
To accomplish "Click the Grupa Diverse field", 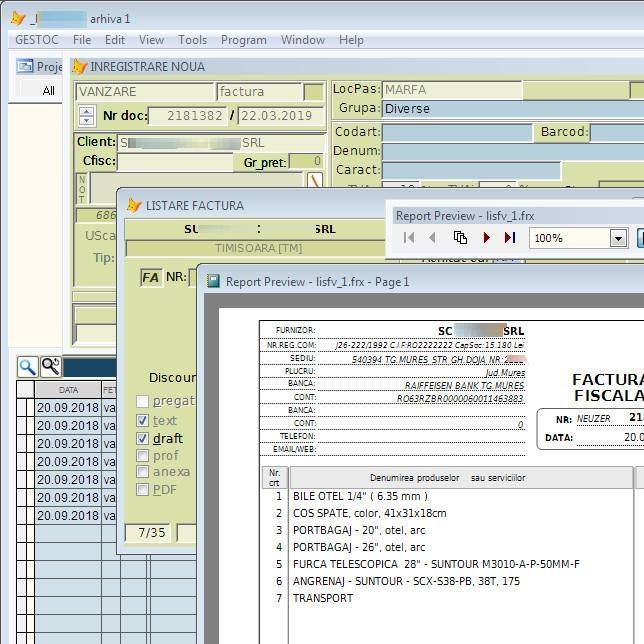I will (x=513, y=109).
